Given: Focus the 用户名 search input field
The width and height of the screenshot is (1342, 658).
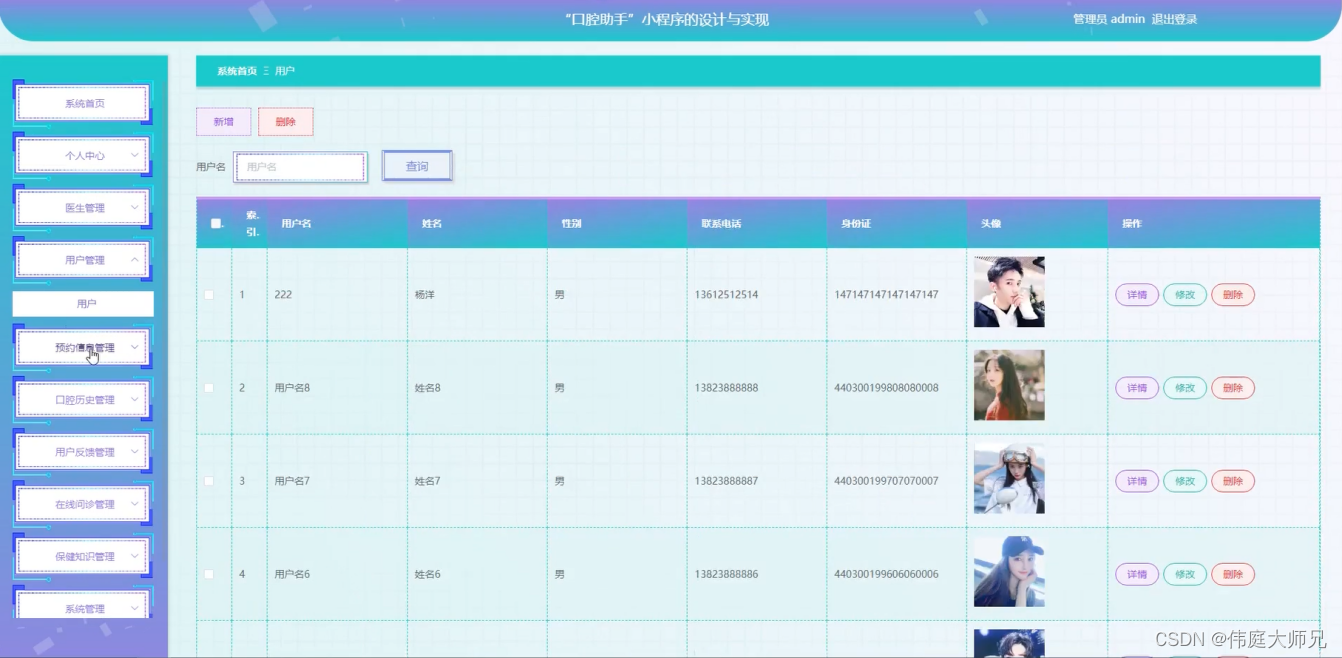Looking at the screenshot, I should (x=300, y=167).
